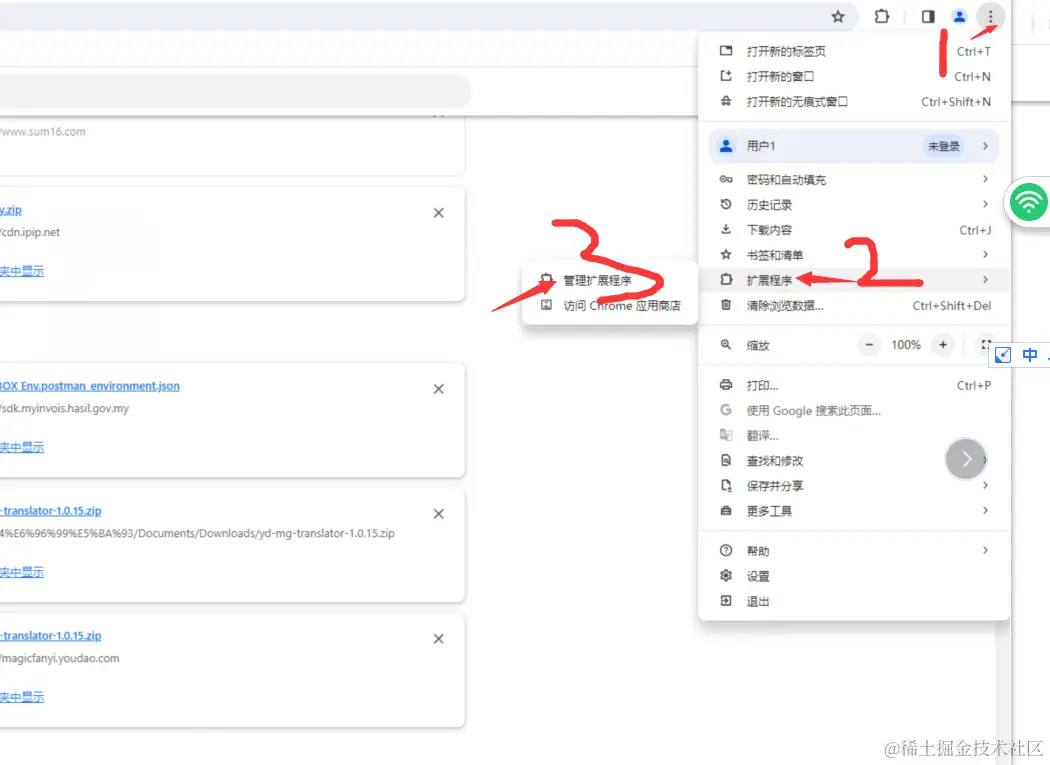The width and height of the screenshot is (1050, 765).
Task: Show the magicfanyi.youdao.com download in folder
Action: pos(22,697)
